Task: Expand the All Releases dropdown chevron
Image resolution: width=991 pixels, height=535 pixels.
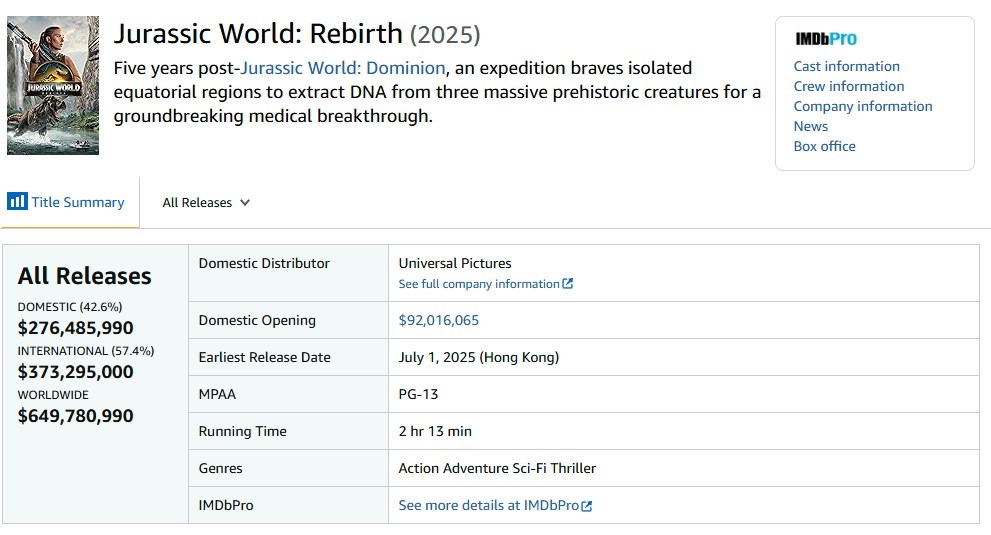Action: pos(245,202)
